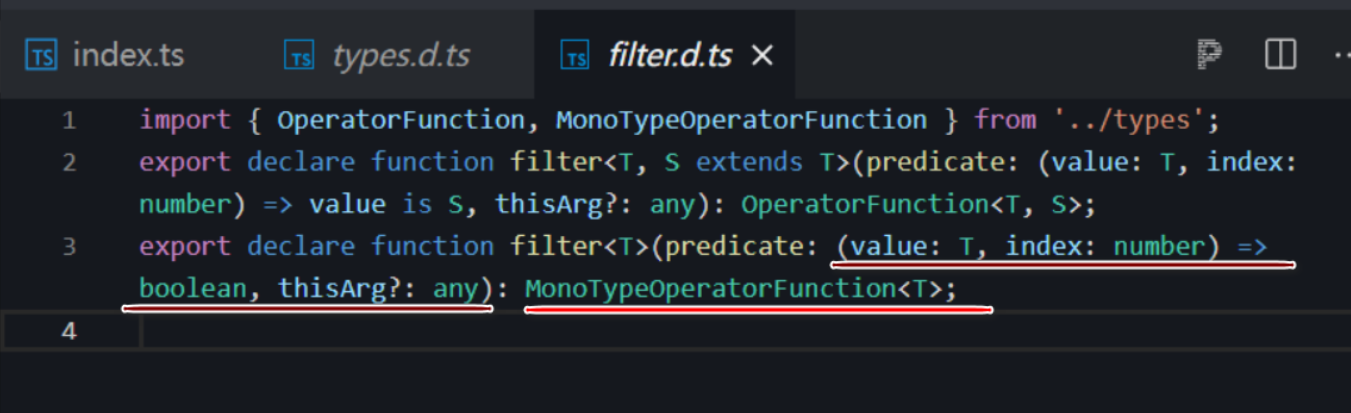Click line number 2 in the gutter

[68, 162]
